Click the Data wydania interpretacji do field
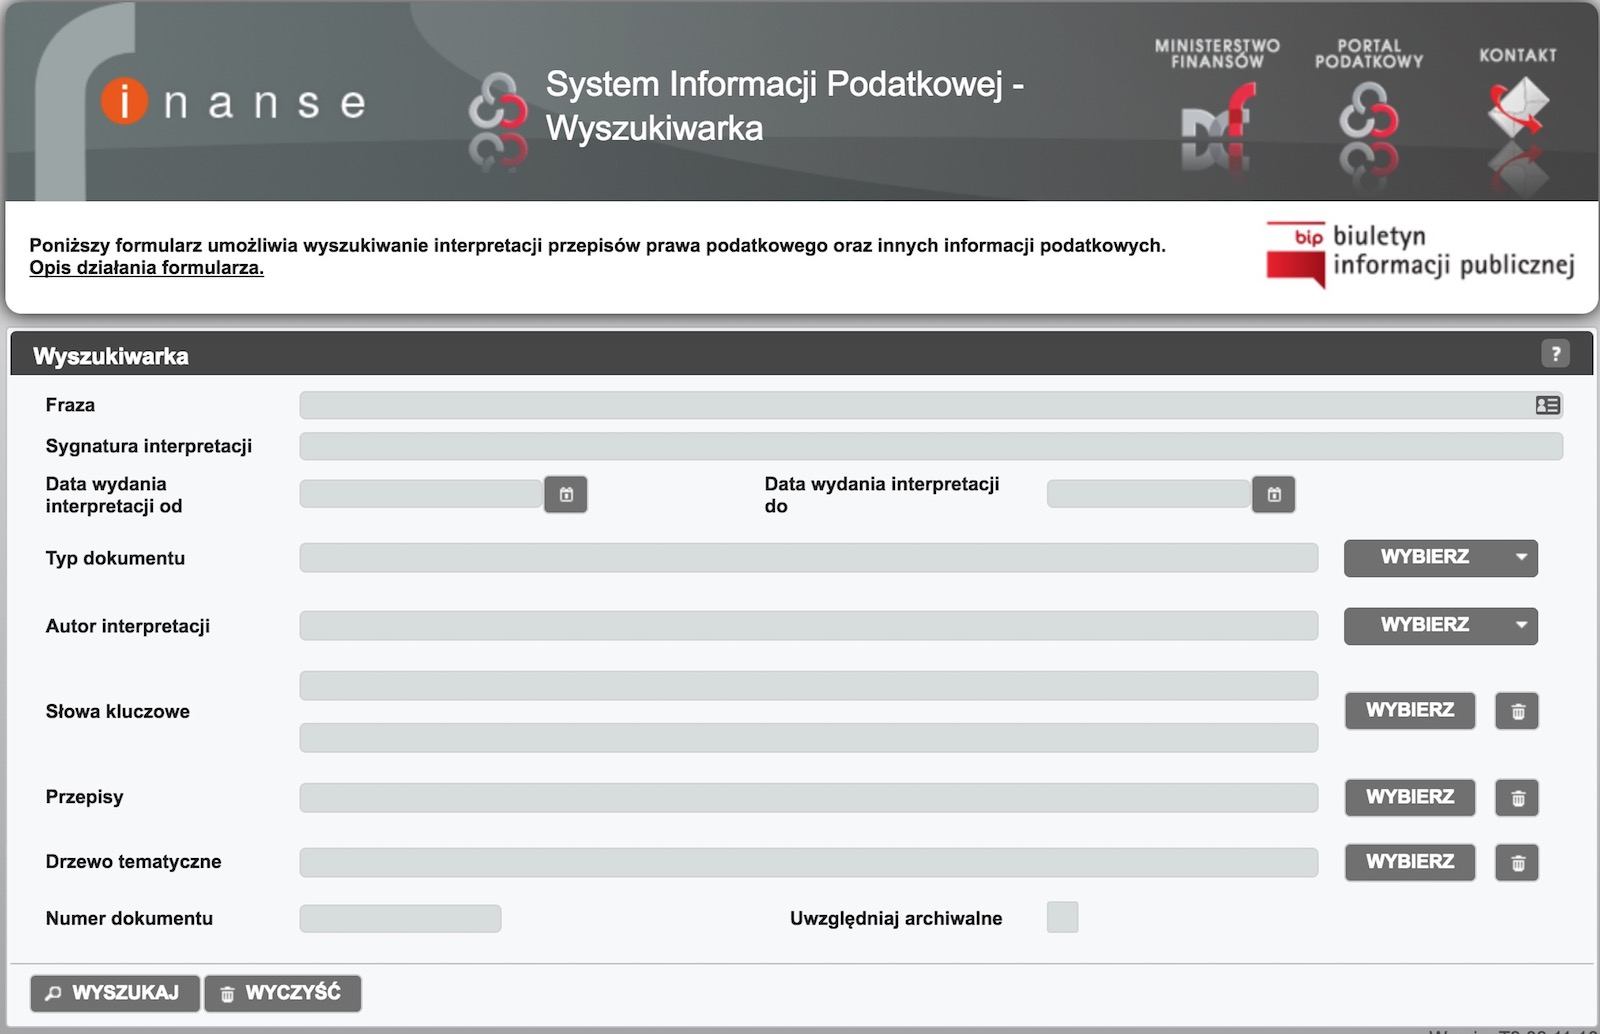The image size is (1600, 1034). (1149, 494)
